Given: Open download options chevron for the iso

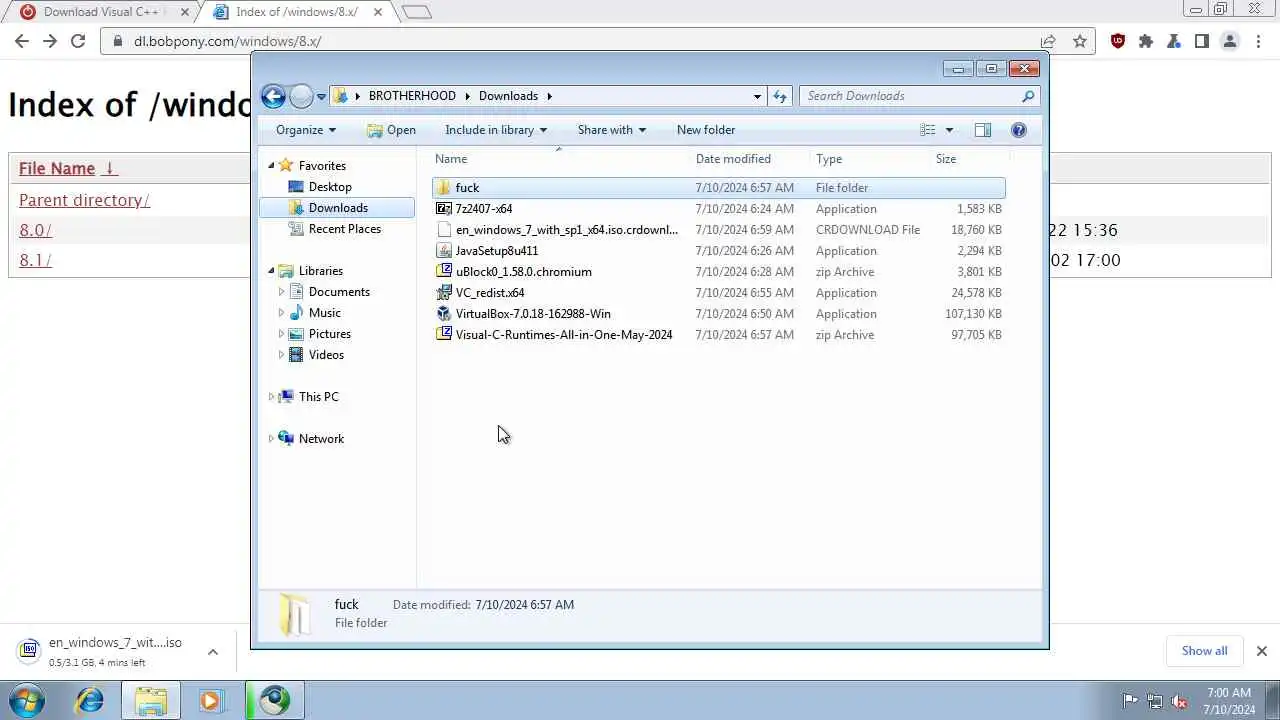Looking at the screenshot, I should pyautogui.click(x=213, y=652).
